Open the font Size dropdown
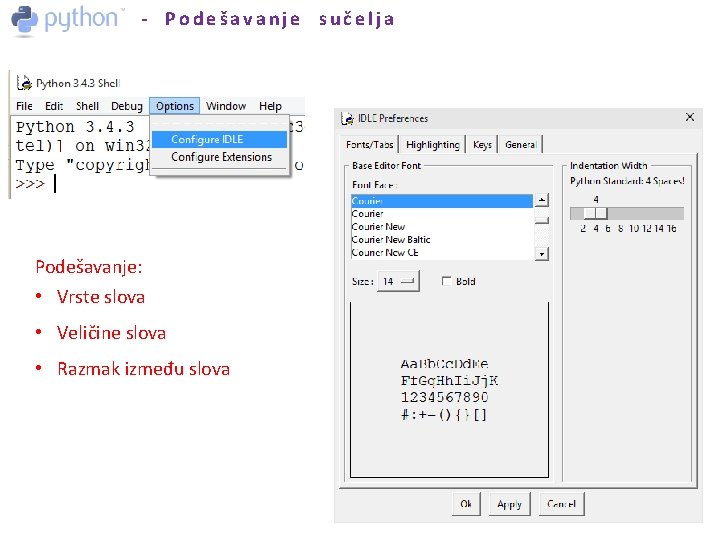The image size is (720, 540). tap(398, 281)
